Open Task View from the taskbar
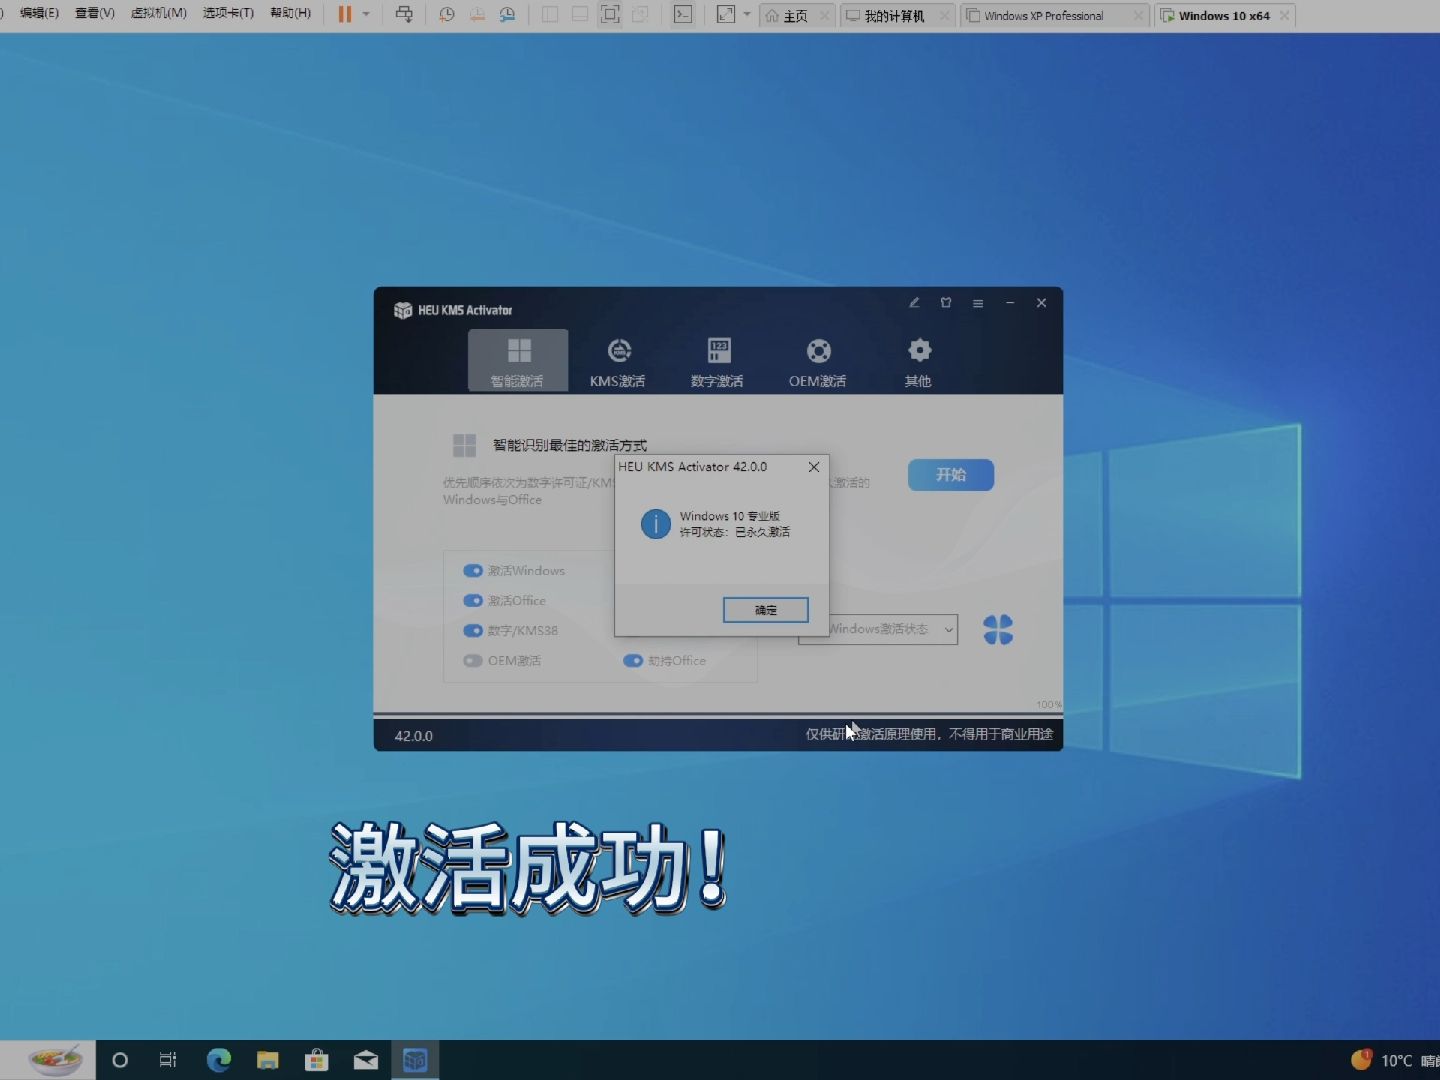Screen dimensions: 1440x1080 point(168,1060)
